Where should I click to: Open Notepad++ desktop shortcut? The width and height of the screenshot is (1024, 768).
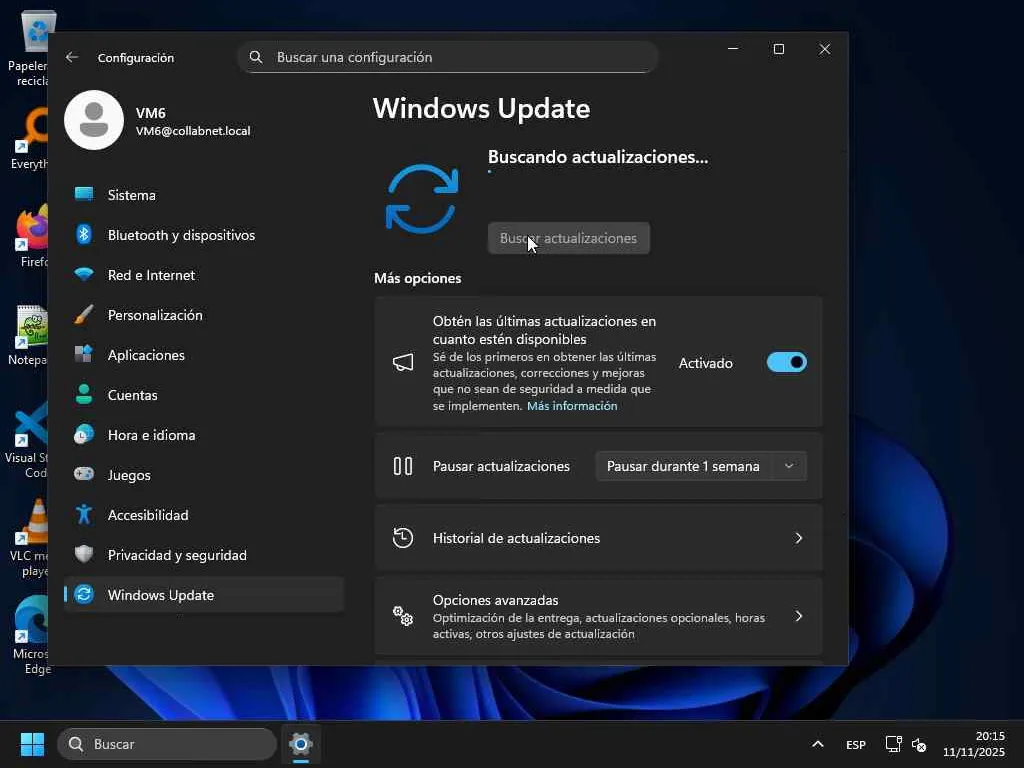pyautogui.click(x=27, y=334)
